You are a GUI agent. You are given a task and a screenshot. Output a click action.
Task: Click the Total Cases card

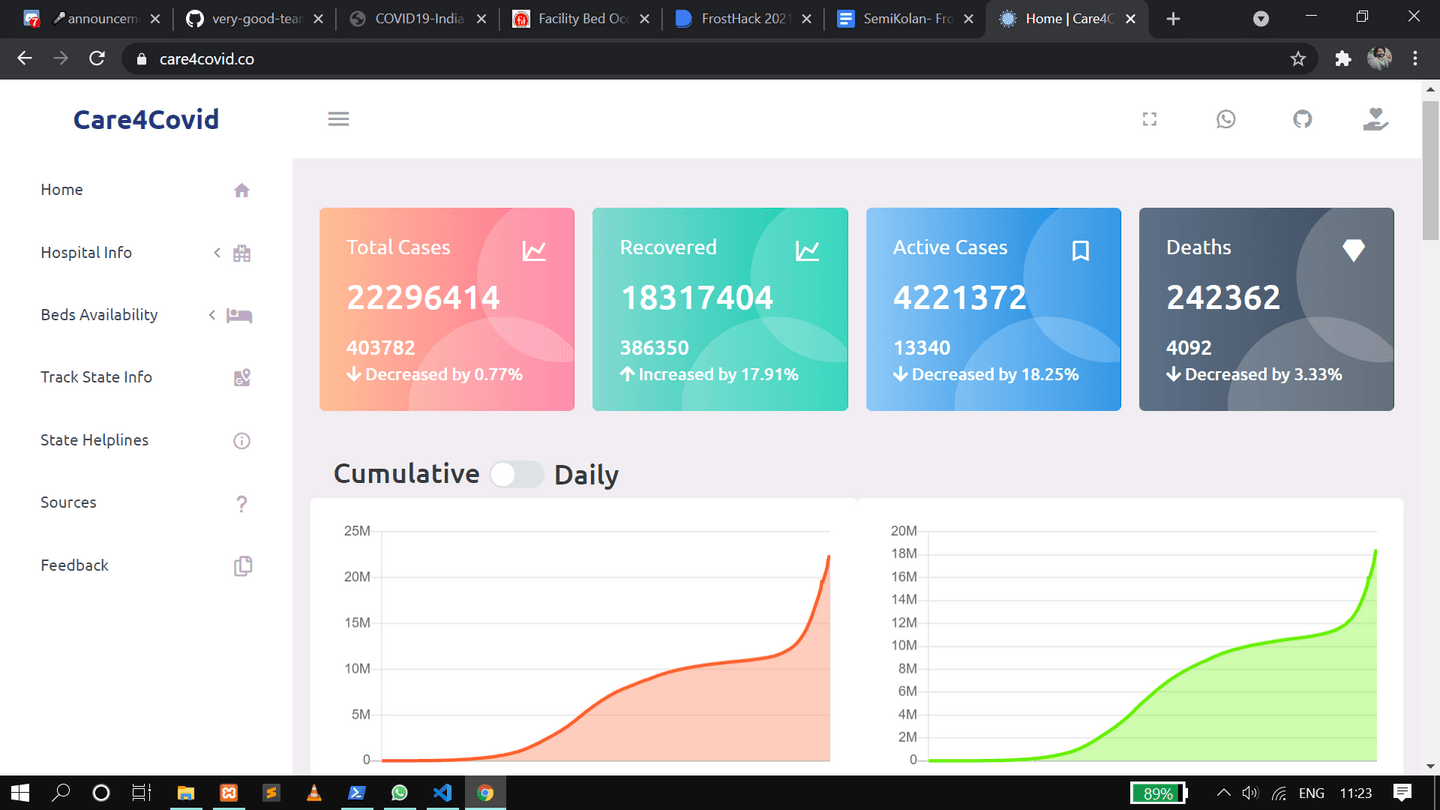[x=447, y=309]
